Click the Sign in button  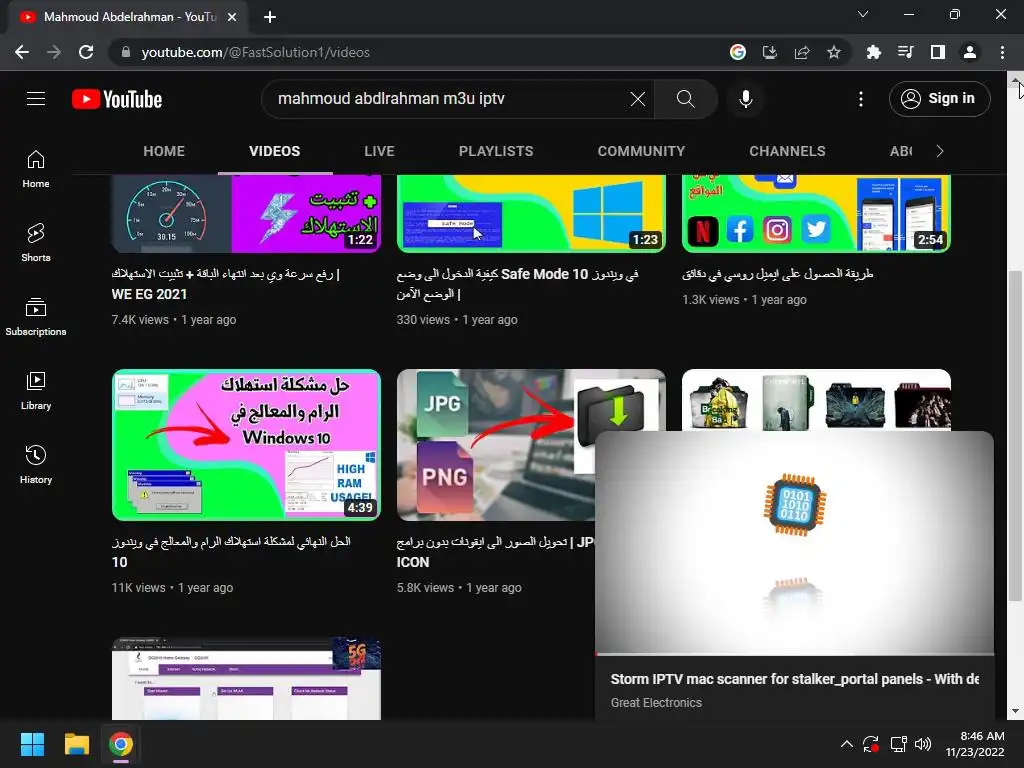[940, 99]
